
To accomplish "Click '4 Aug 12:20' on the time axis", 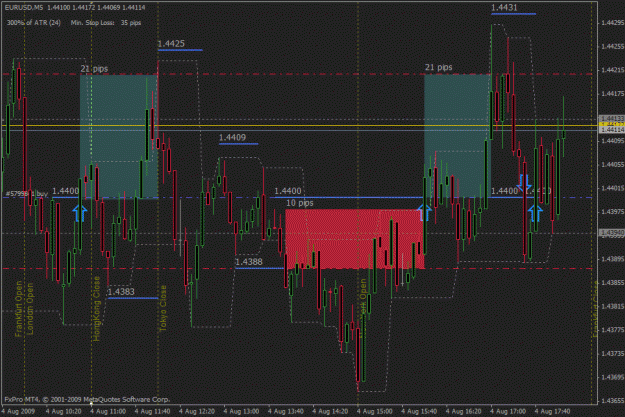I will tap(197, 411).
